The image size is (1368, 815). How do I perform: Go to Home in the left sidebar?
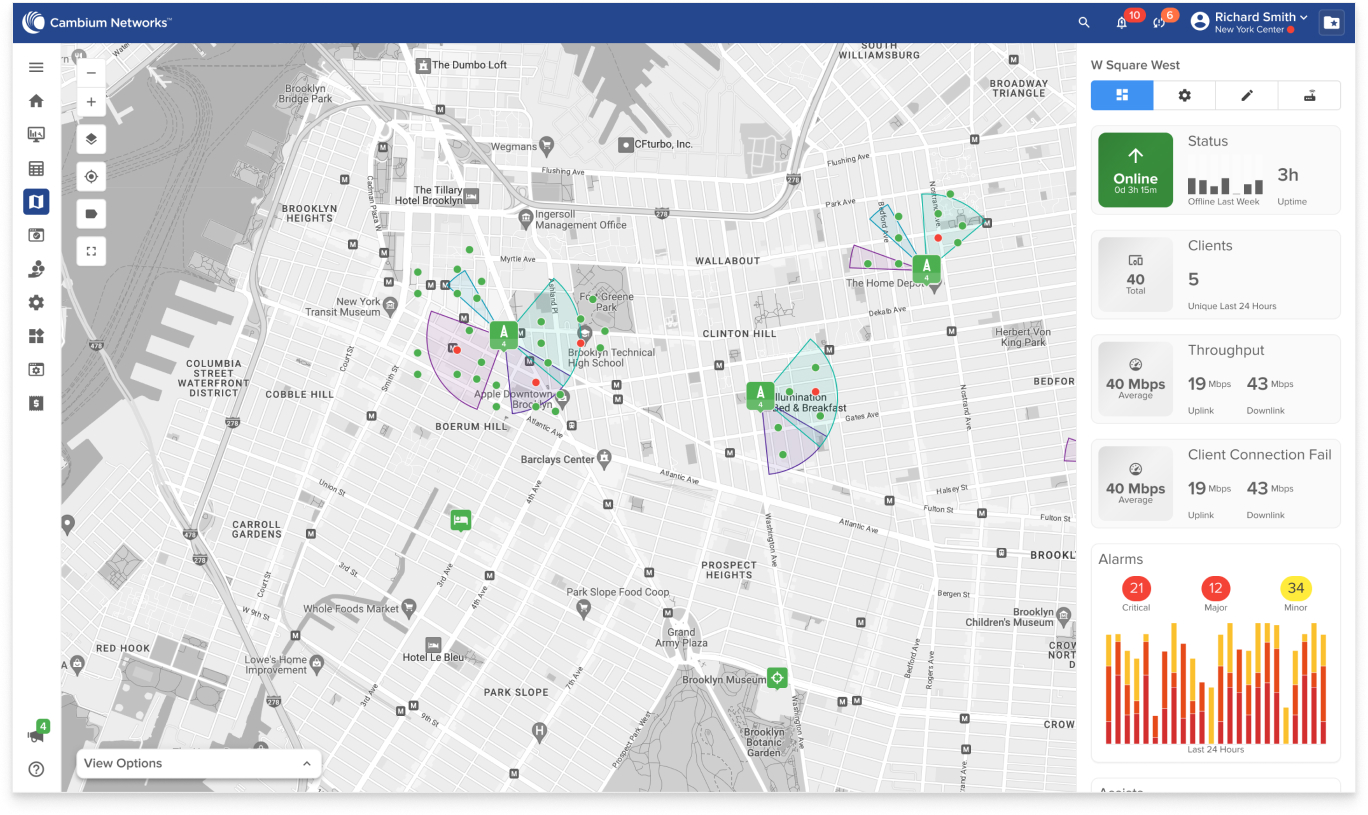(x=36, y=101)
